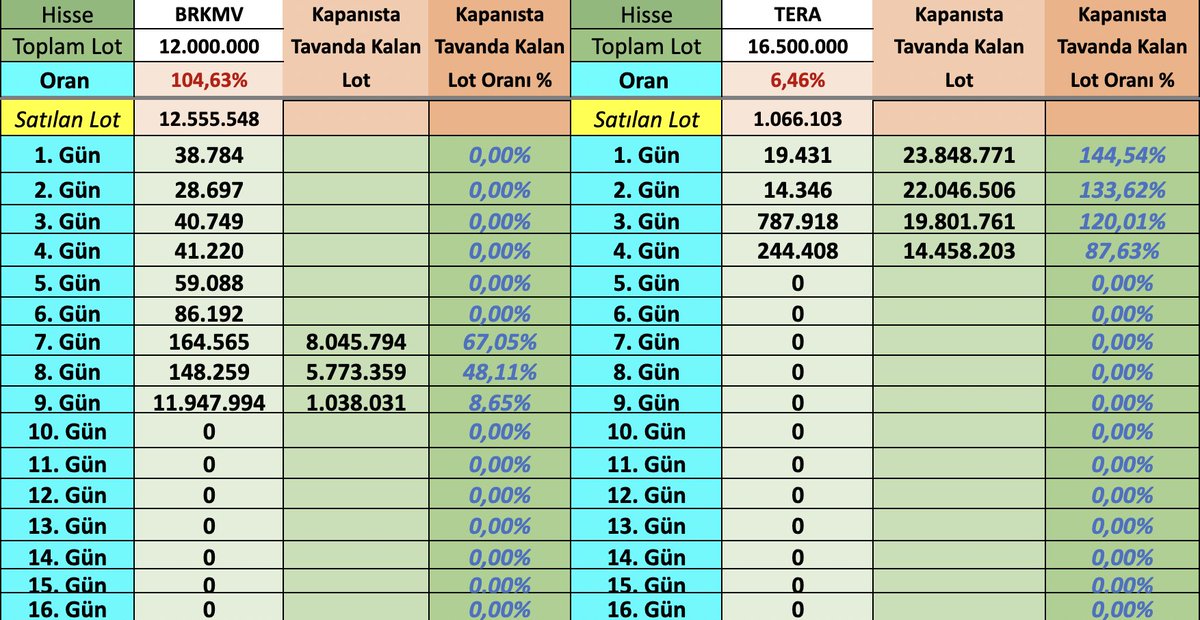Select the 164.565 cell in BRKMV day 7
The image size is (1200, 620).
pyautogui.click(x=208, y=342)
